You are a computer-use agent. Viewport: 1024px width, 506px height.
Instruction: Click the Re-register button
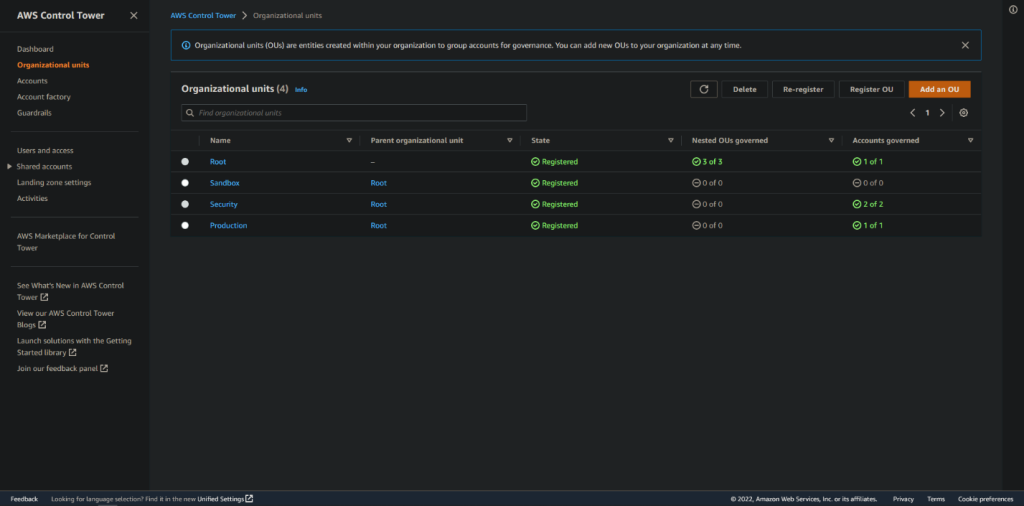(x=803, y=89)
